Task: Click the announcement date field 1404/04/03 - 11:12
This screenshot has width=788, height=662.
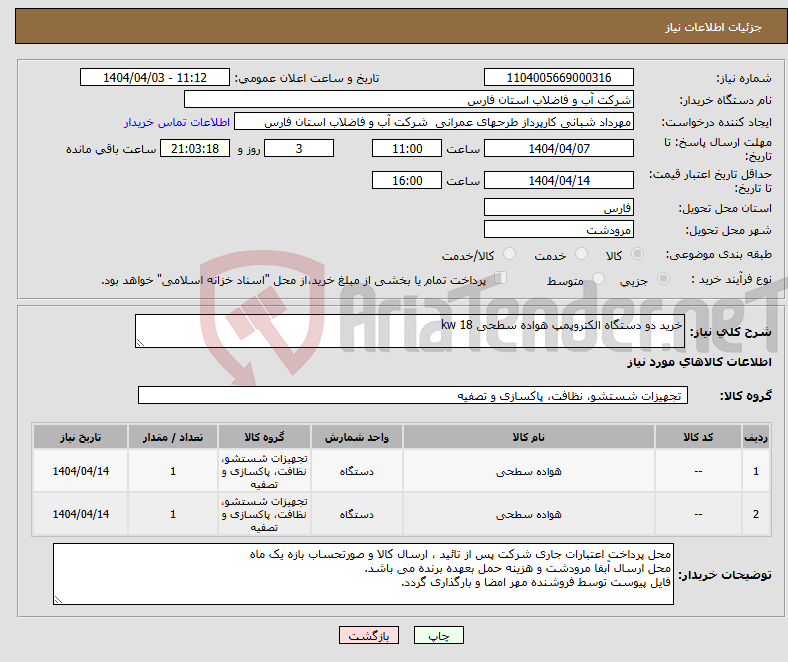Action: click(x=155, y=77)
